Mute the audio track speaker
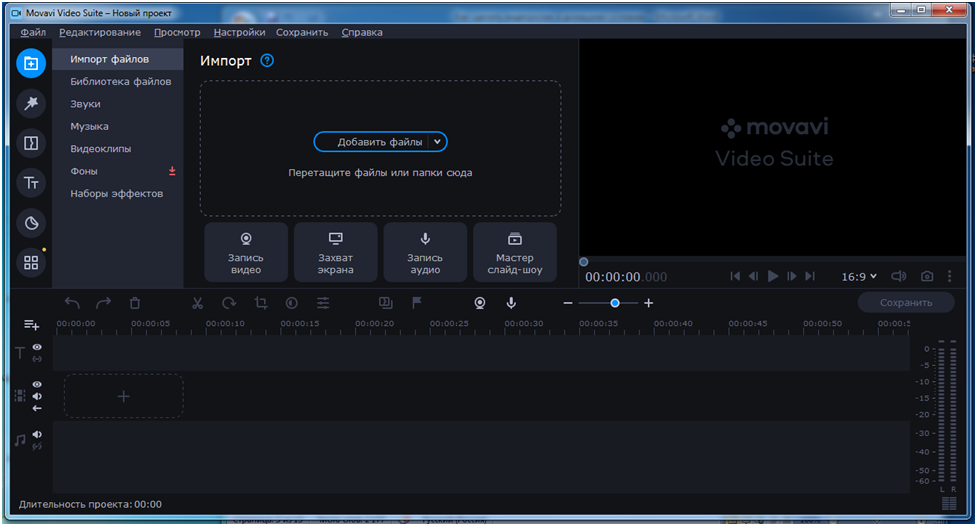Viewport: 977px width, 526px height. click(x=37, y=434)
